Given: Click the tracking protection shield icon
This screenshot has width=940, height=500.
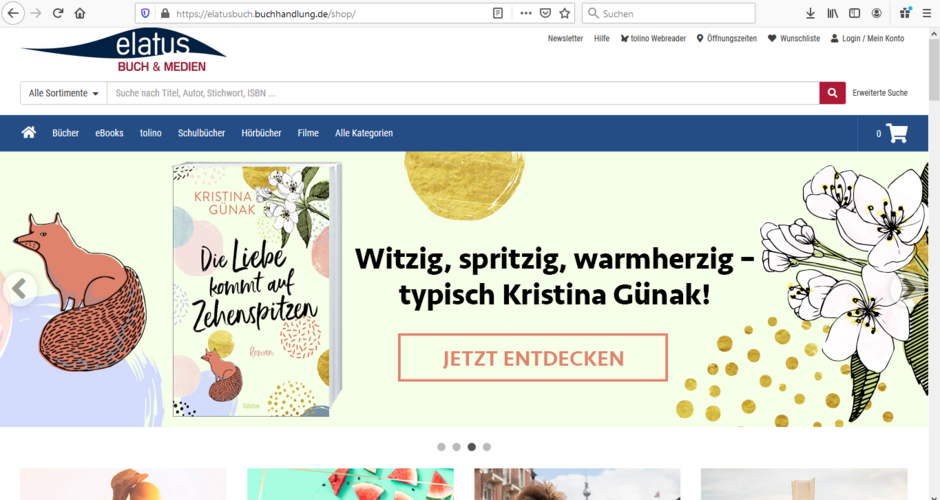Looking at the screenshot, I should [145, 13].
